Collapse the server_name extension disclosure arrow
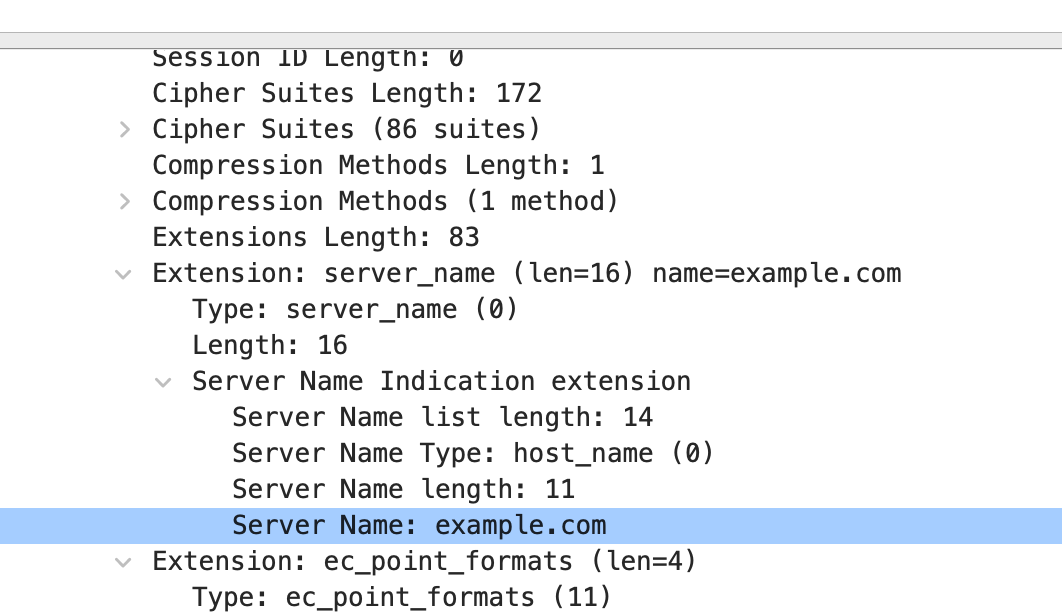This screenshot has width=1062, height=616. coord(123,274)
